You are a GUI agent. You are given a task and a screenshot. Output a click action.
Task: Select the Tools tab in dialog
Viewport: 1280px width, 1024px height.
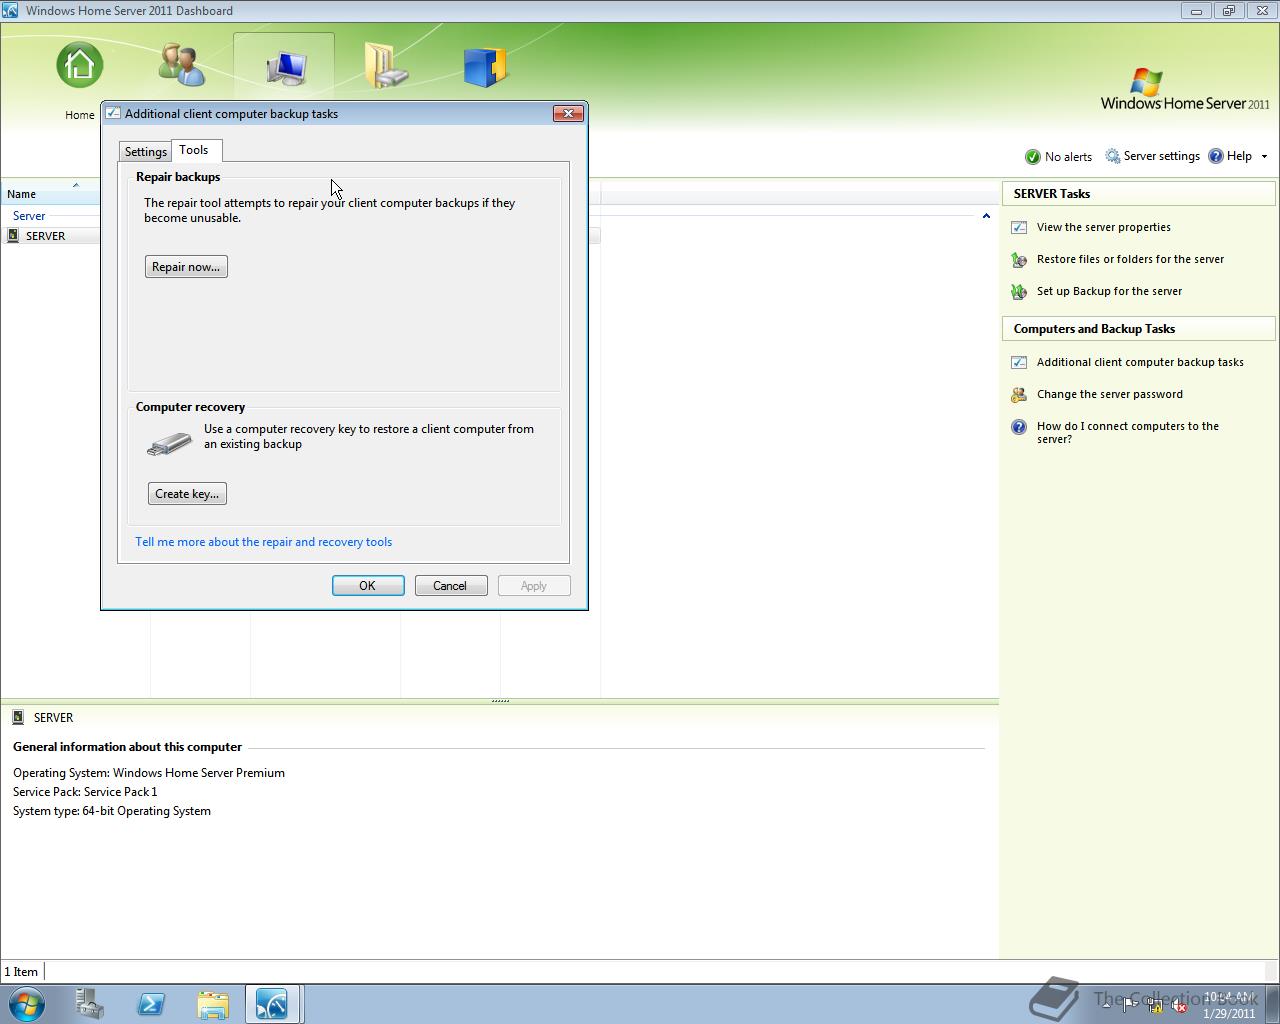tap(194, 150)
